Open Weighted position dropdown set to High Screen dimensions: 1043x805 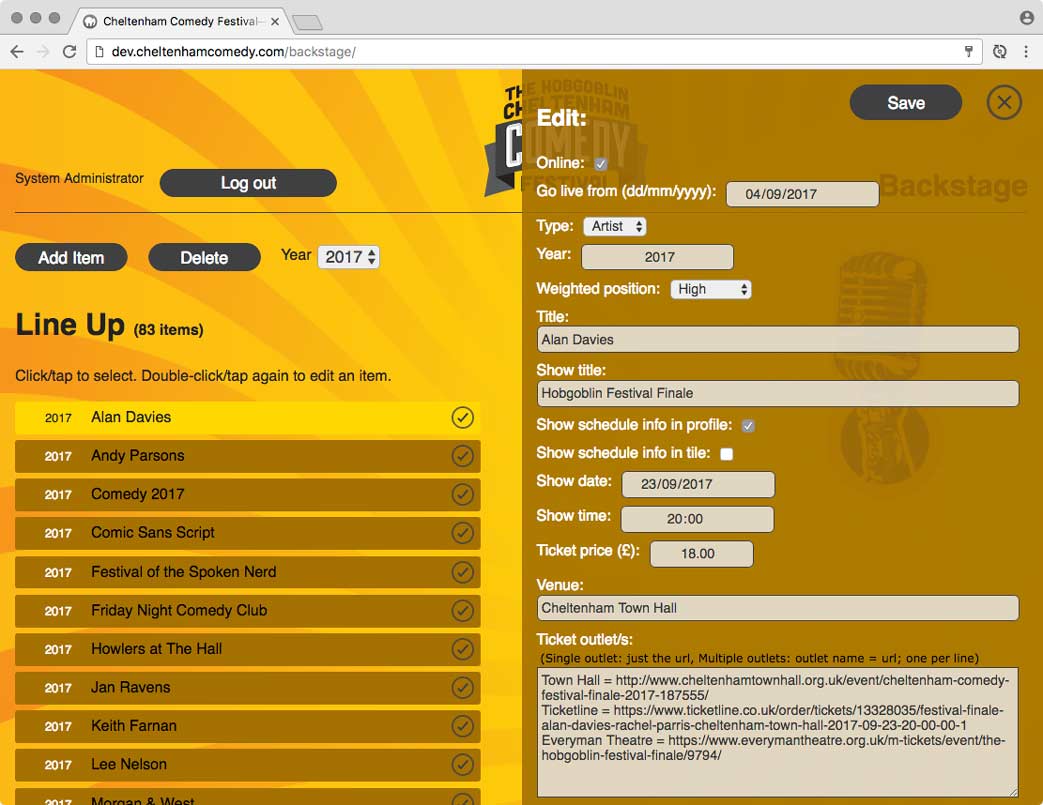point(710,289)
